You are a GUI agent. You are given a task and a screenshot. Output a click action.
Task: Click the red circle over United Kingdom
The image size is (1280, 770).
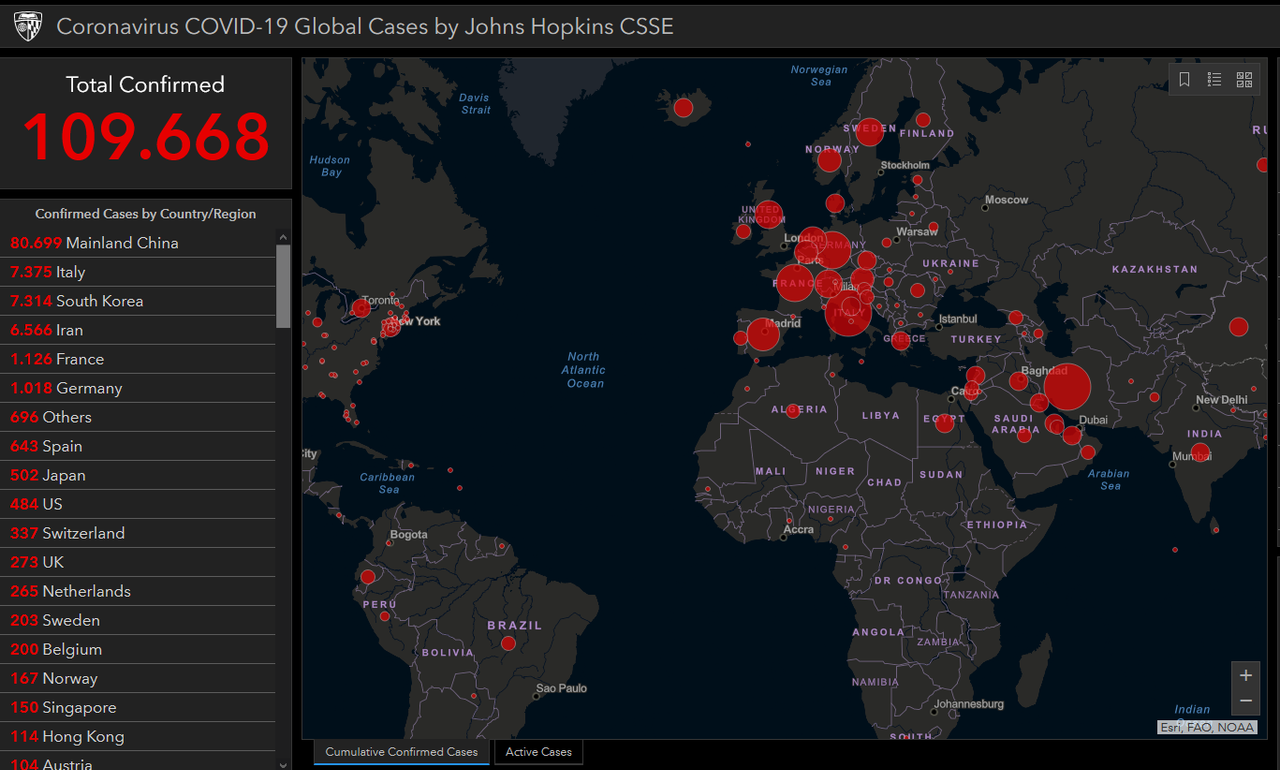pos(769,215)
